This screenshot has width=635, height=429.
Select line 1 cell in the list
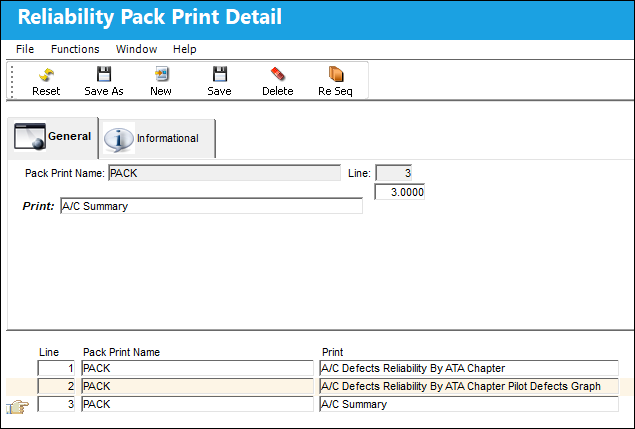(56, 368)
